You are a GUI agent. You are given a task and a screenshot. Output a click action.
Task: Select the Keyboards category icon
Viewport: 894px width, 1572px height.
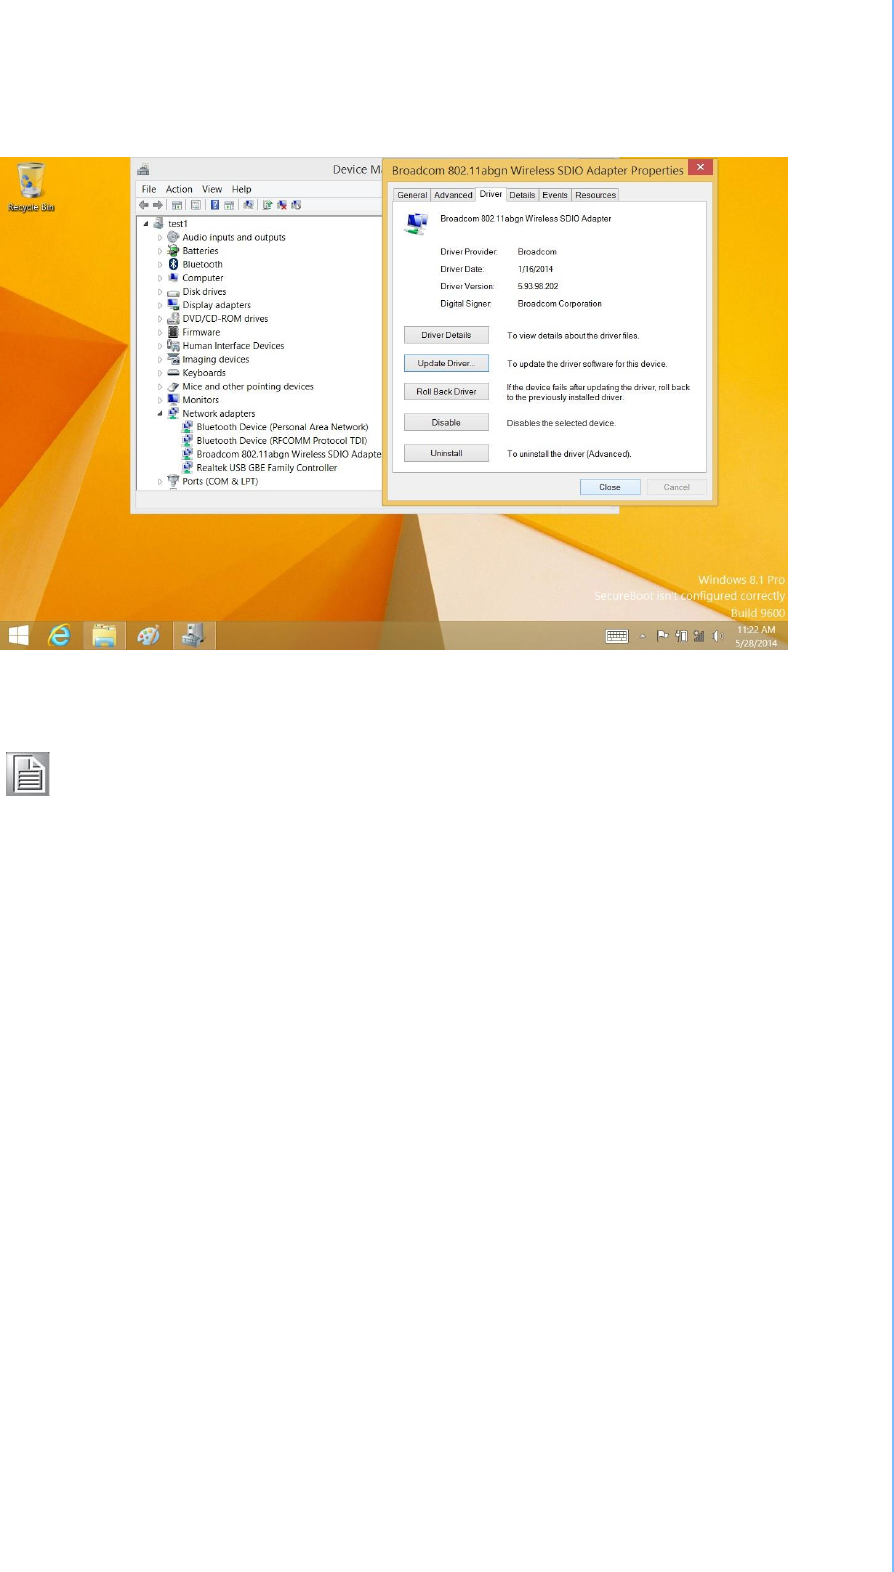tap(173, 373)
